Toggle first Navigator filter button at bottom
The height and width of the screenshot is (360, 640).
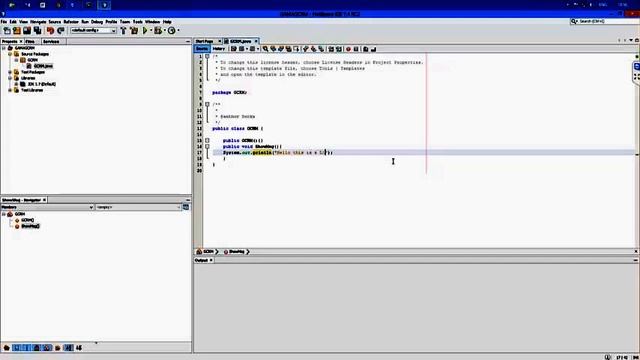(x=7, y=348)
